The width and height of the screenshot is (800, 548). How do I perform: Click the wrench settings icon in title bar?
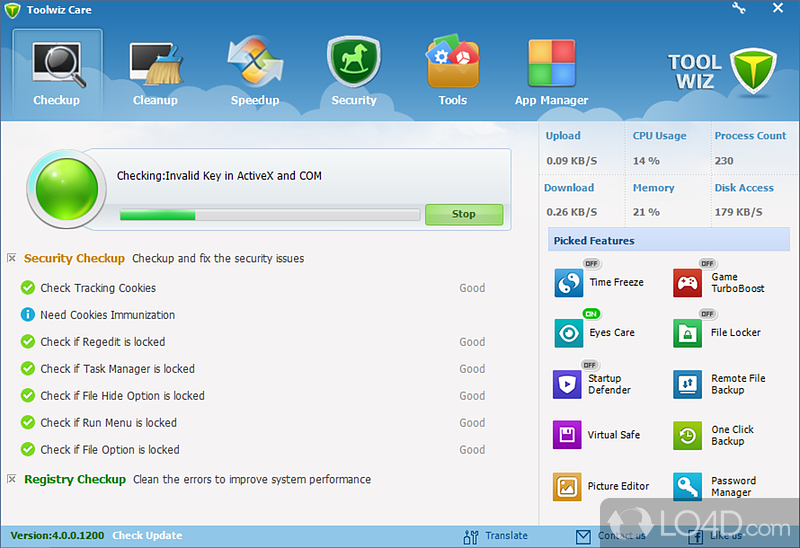738,8
